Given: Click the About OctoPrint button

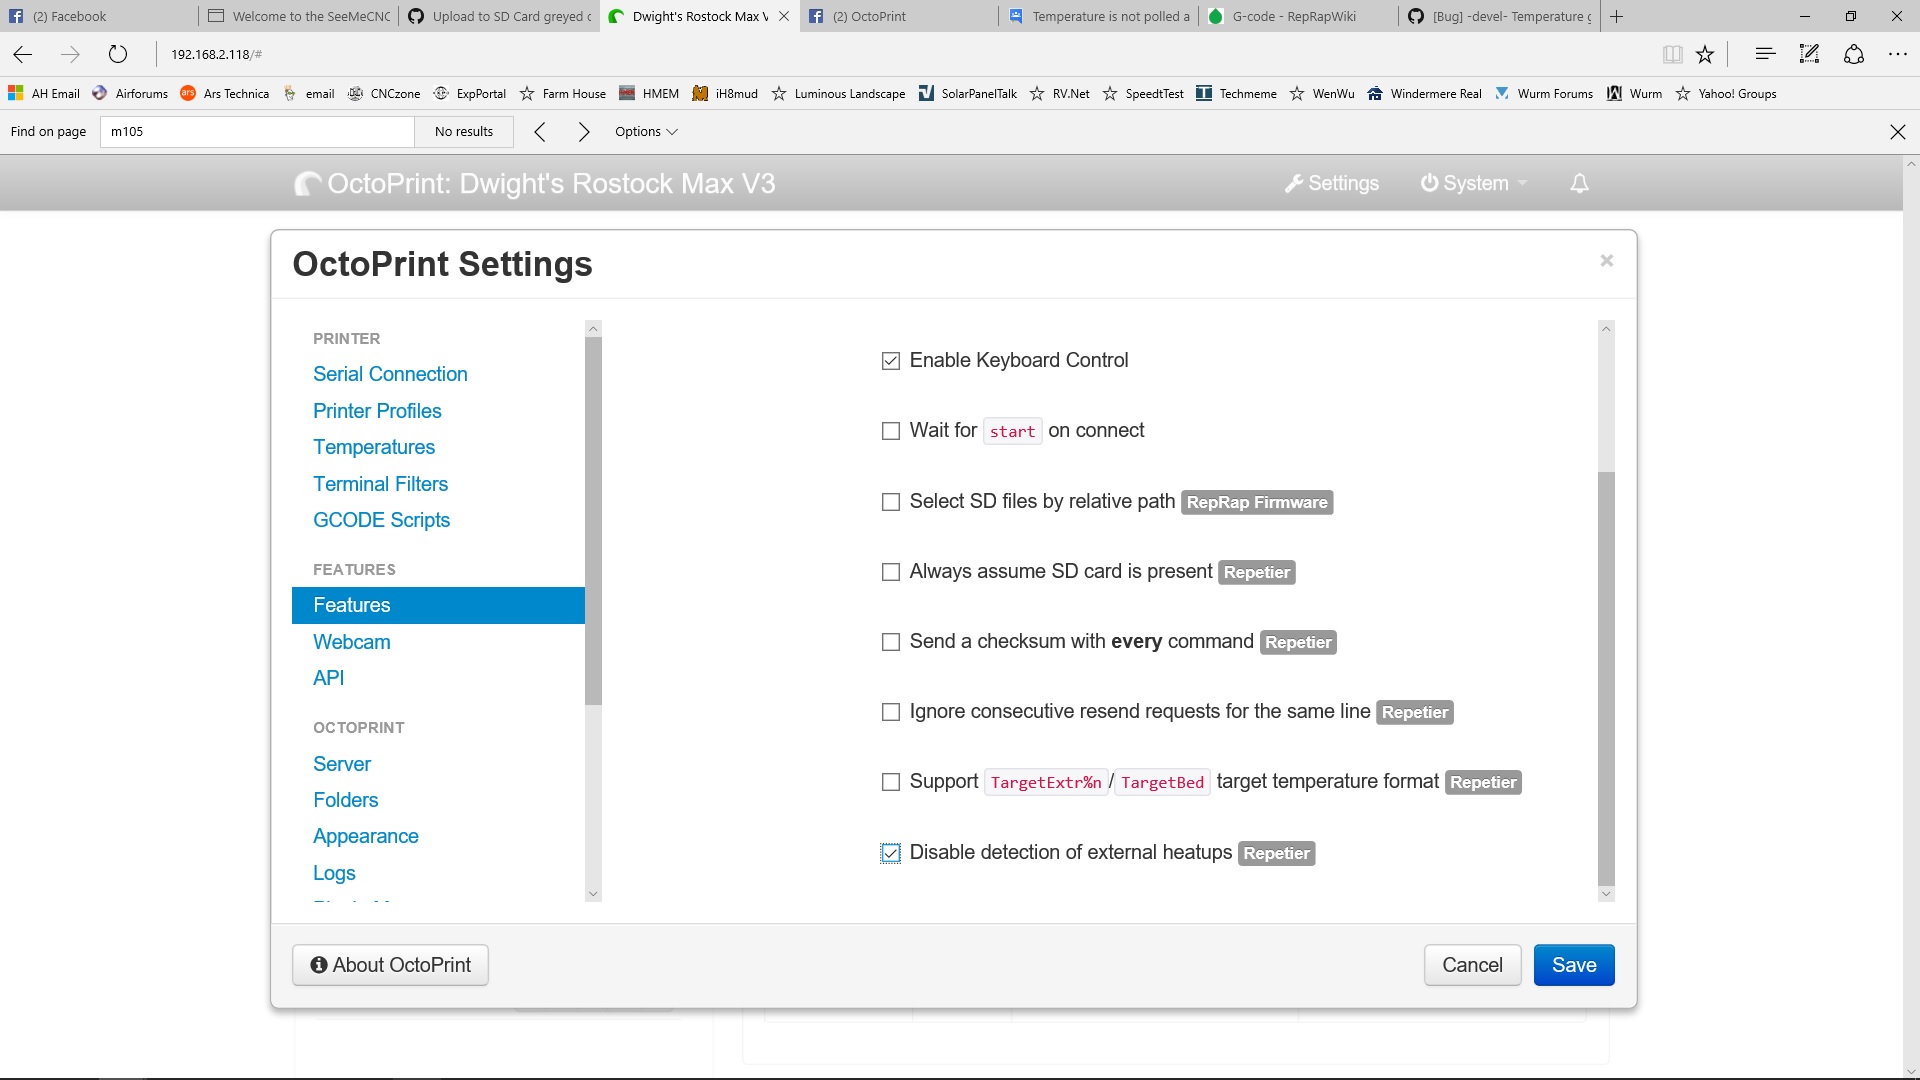Looking at the screenshot, I should 390,965.
